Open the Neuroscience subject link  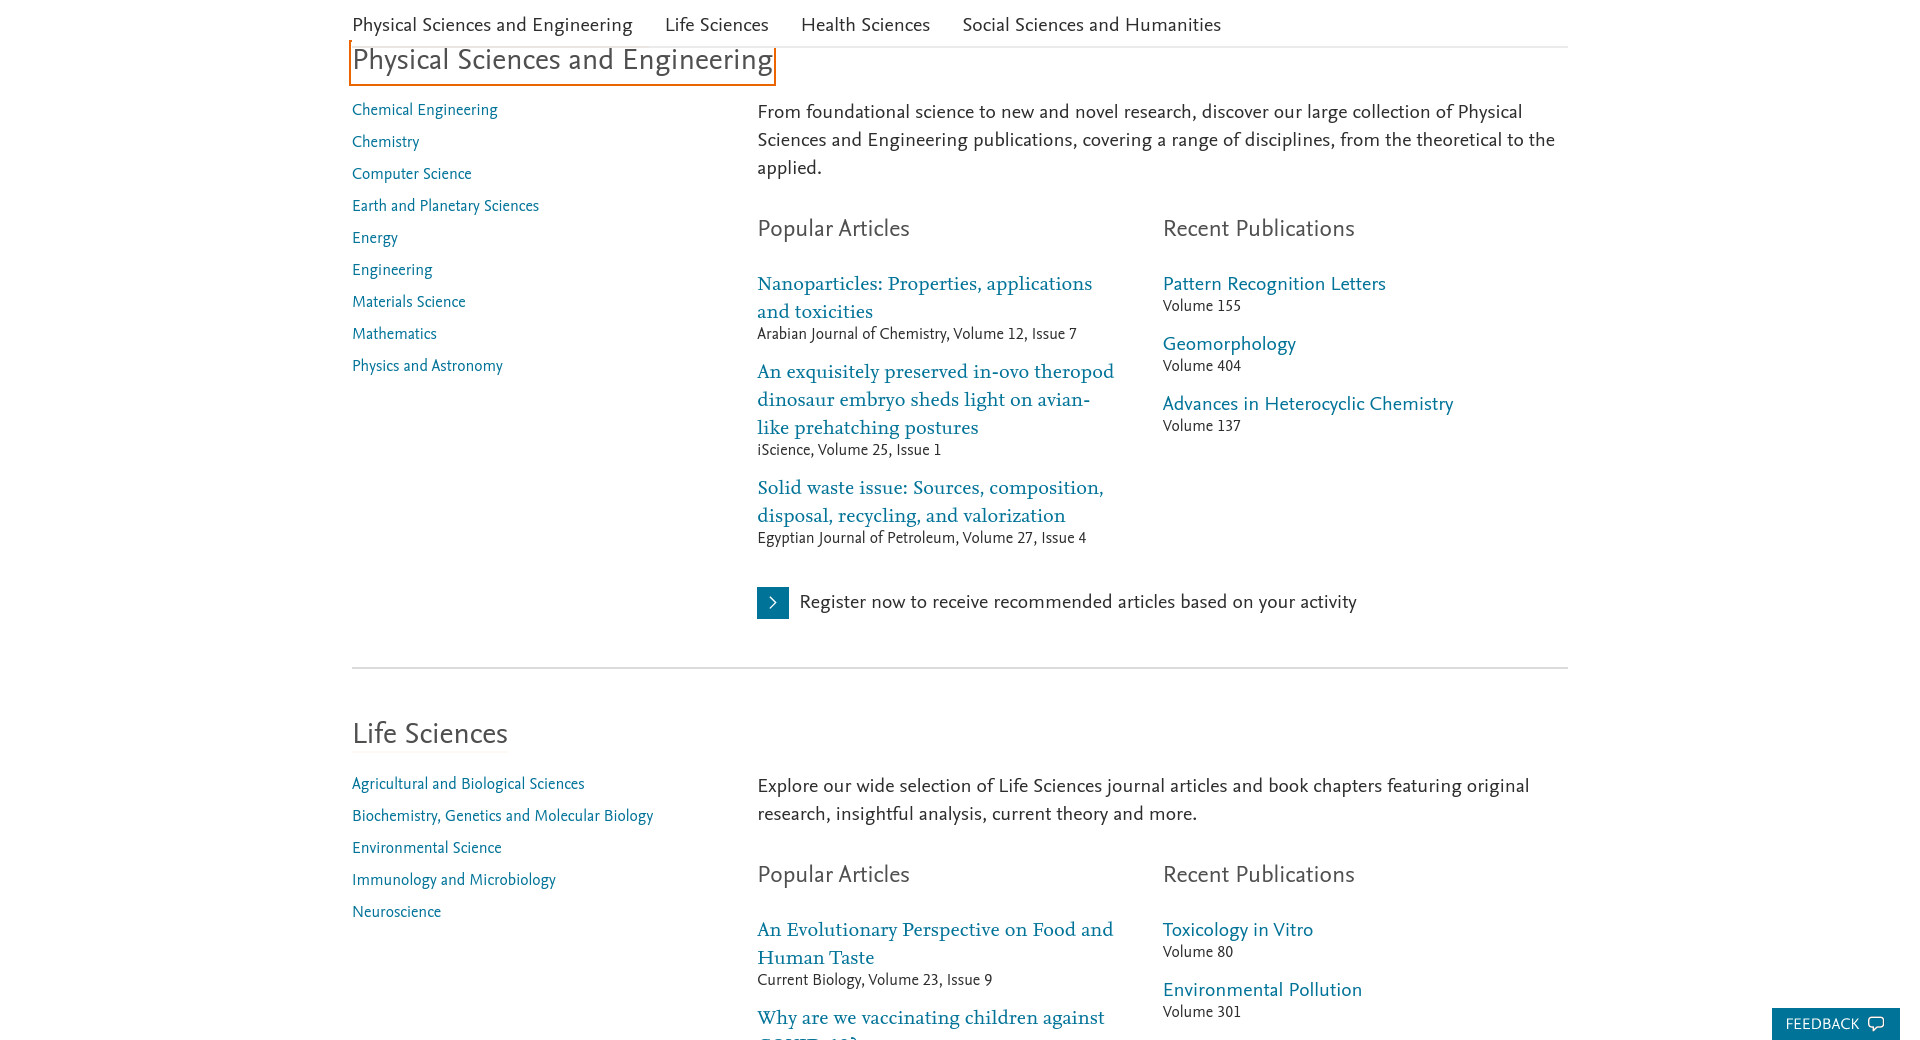[396, 912]
